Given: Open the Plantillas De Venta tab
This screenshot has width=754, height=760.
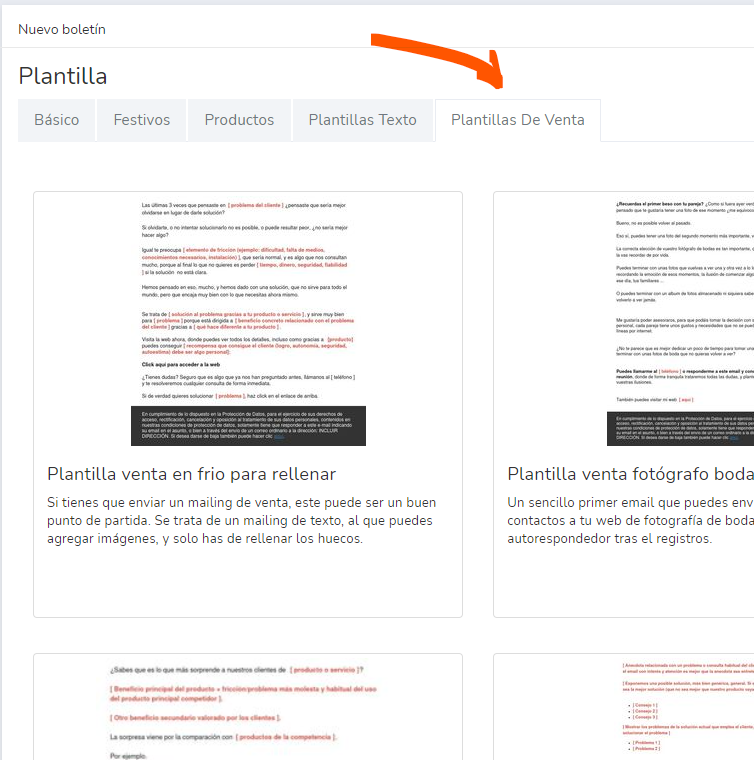Looking at the screenshot, I should [x=518, y=120].
